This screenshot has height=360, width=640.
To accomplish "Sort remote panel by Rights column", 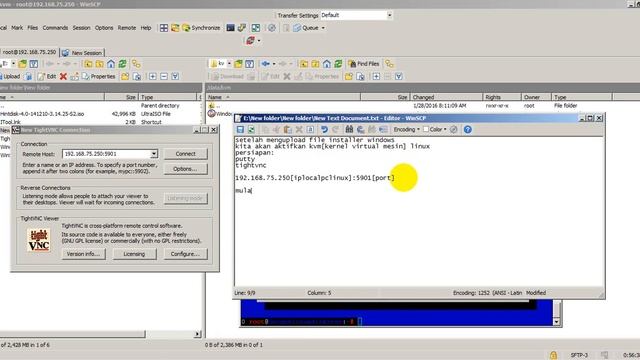I will point(502,97).
